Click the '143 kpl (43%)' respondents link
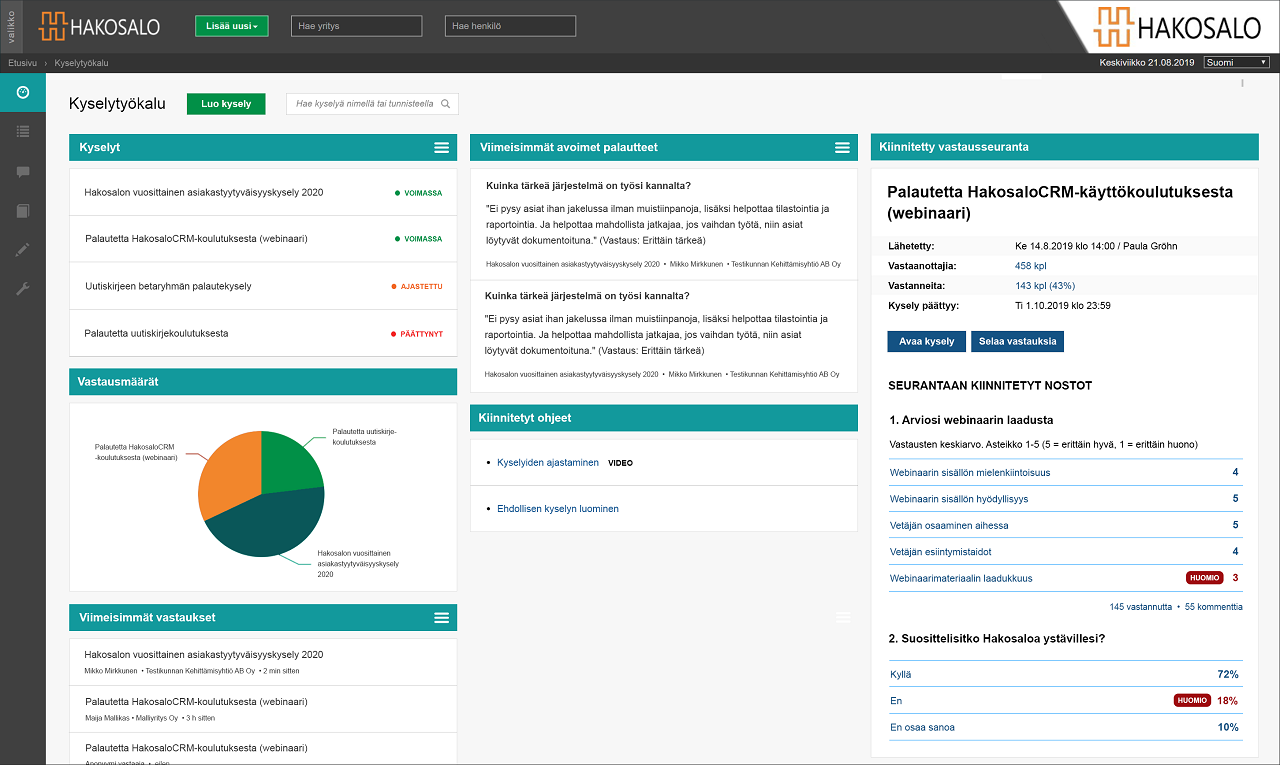 point(1045,285)
